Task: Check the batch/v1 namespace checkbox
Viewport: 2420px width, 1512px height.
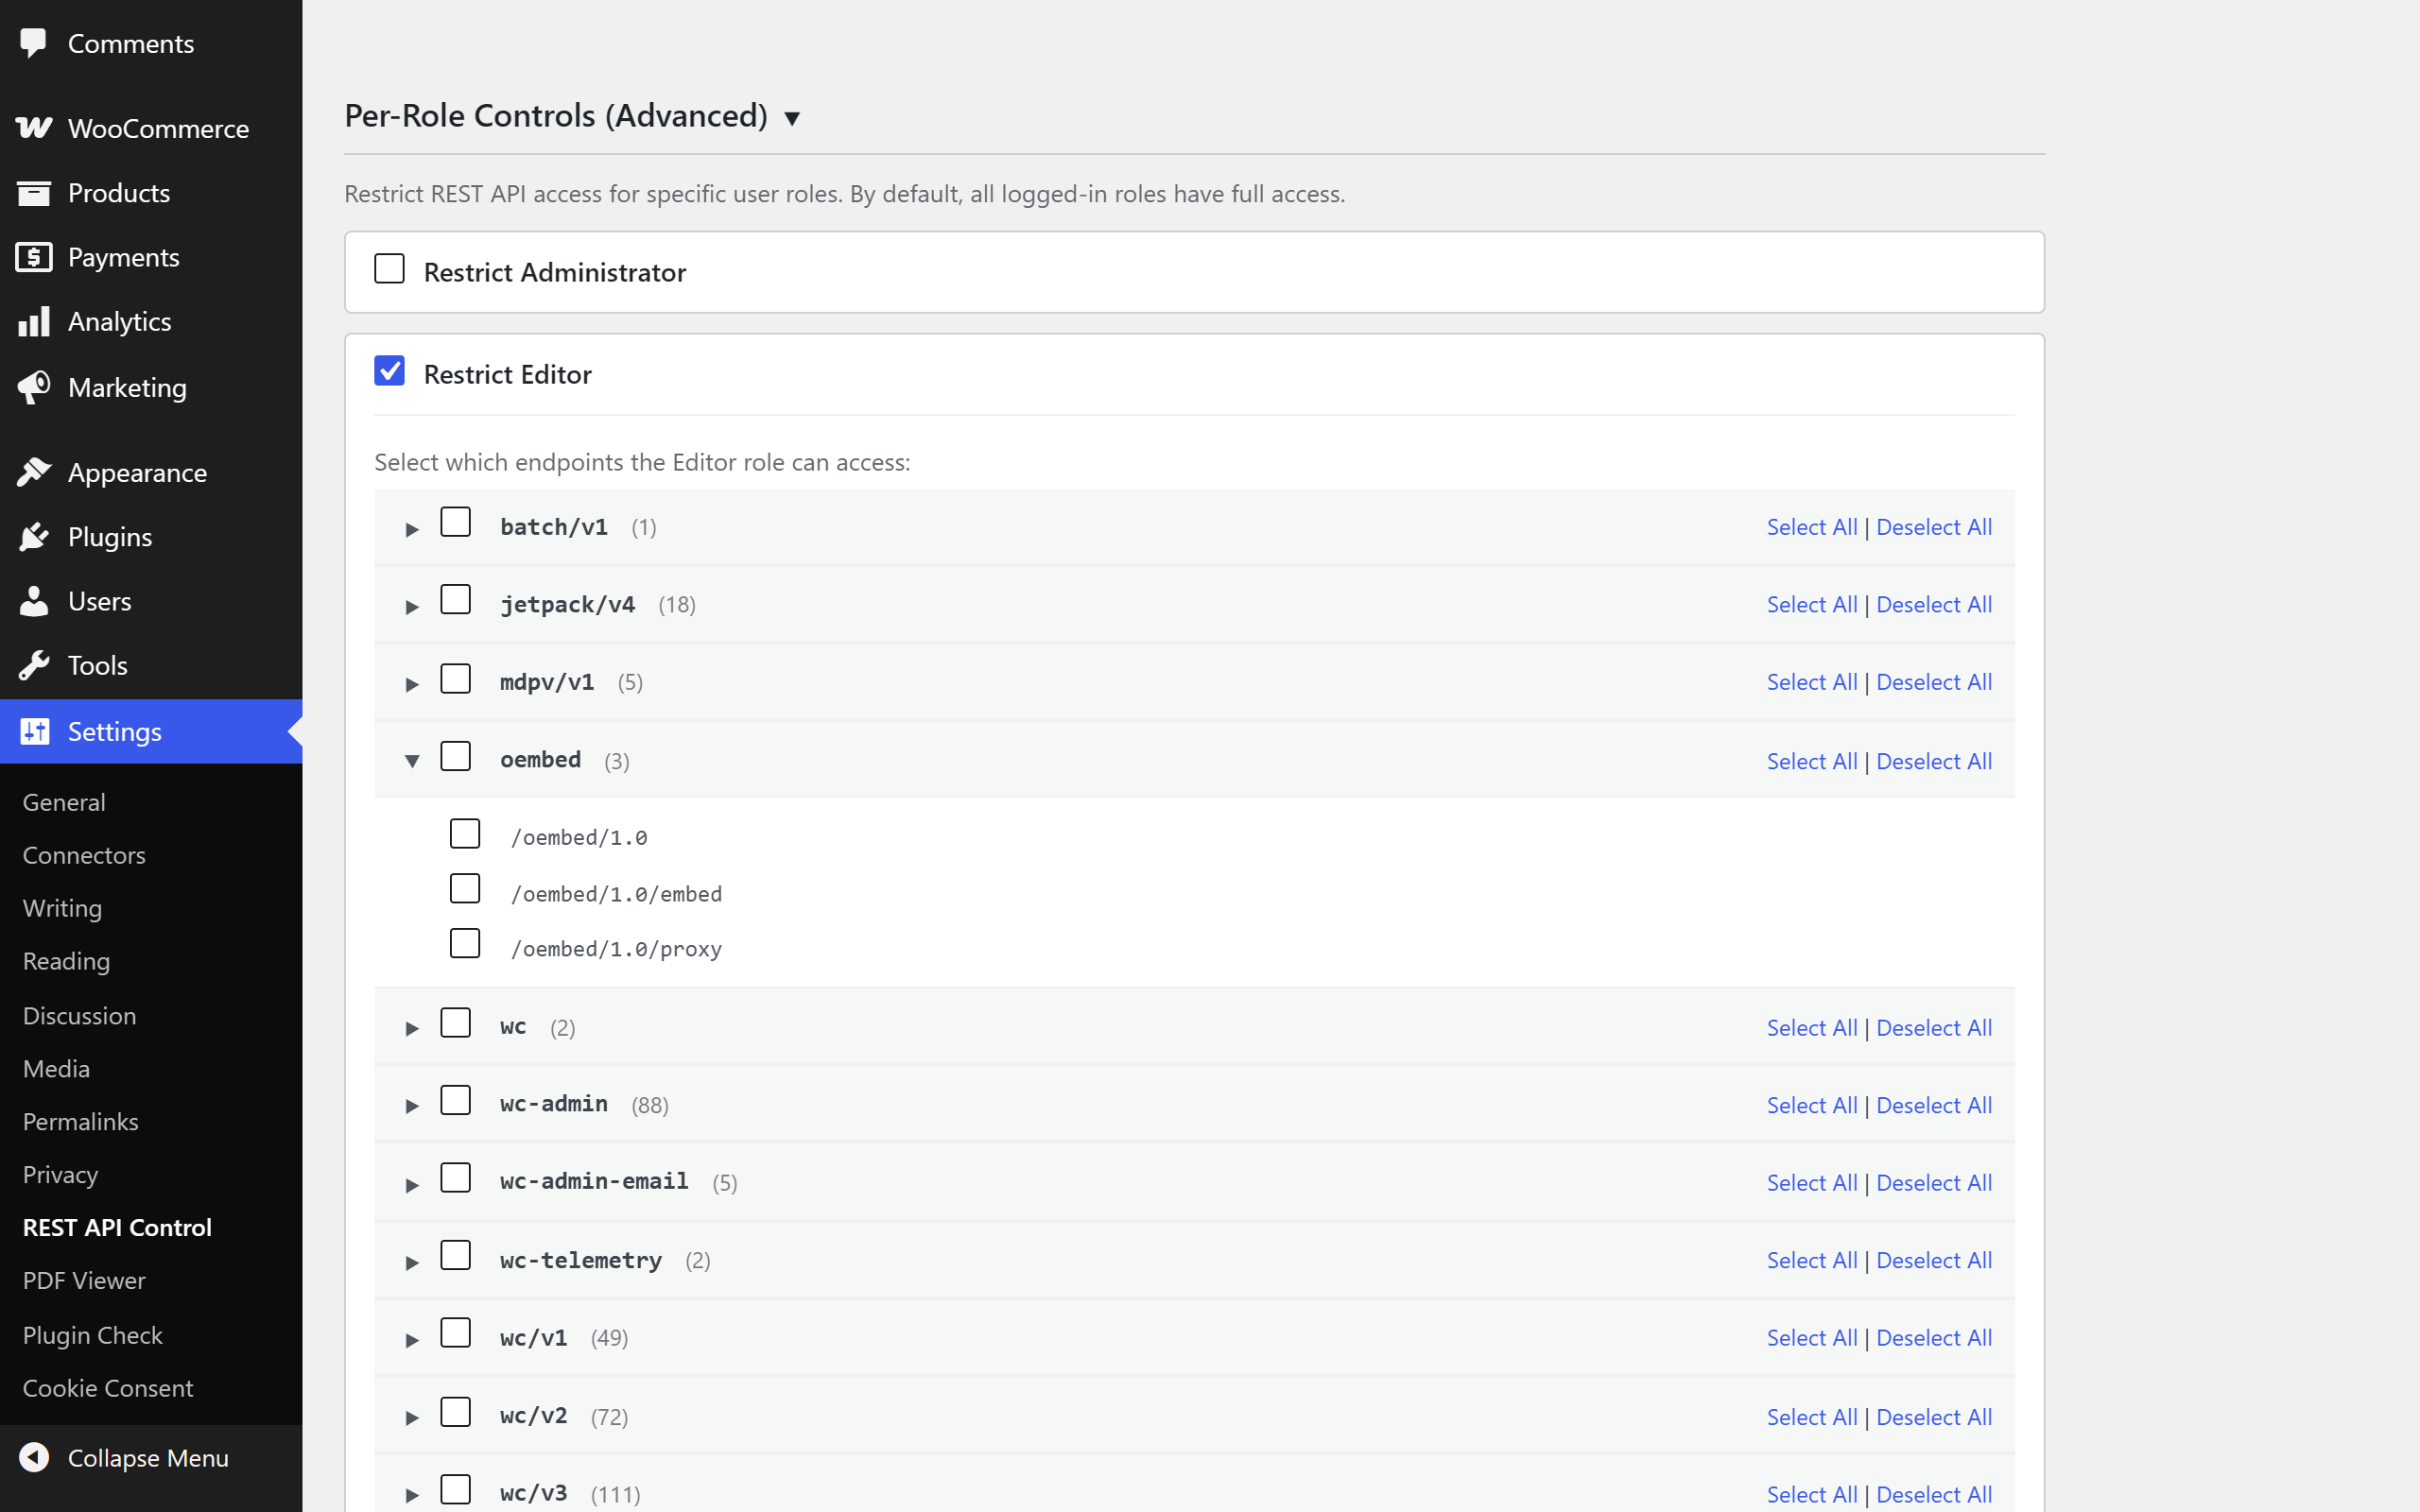Action: tap(455, 522)
